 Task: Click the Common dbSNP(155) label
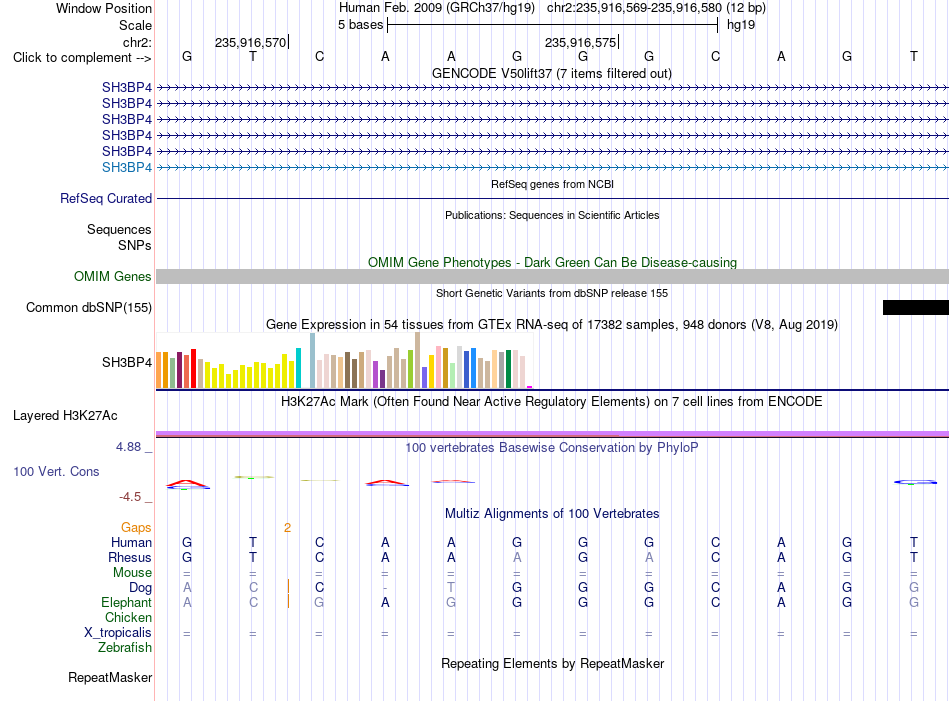(89, 308)
